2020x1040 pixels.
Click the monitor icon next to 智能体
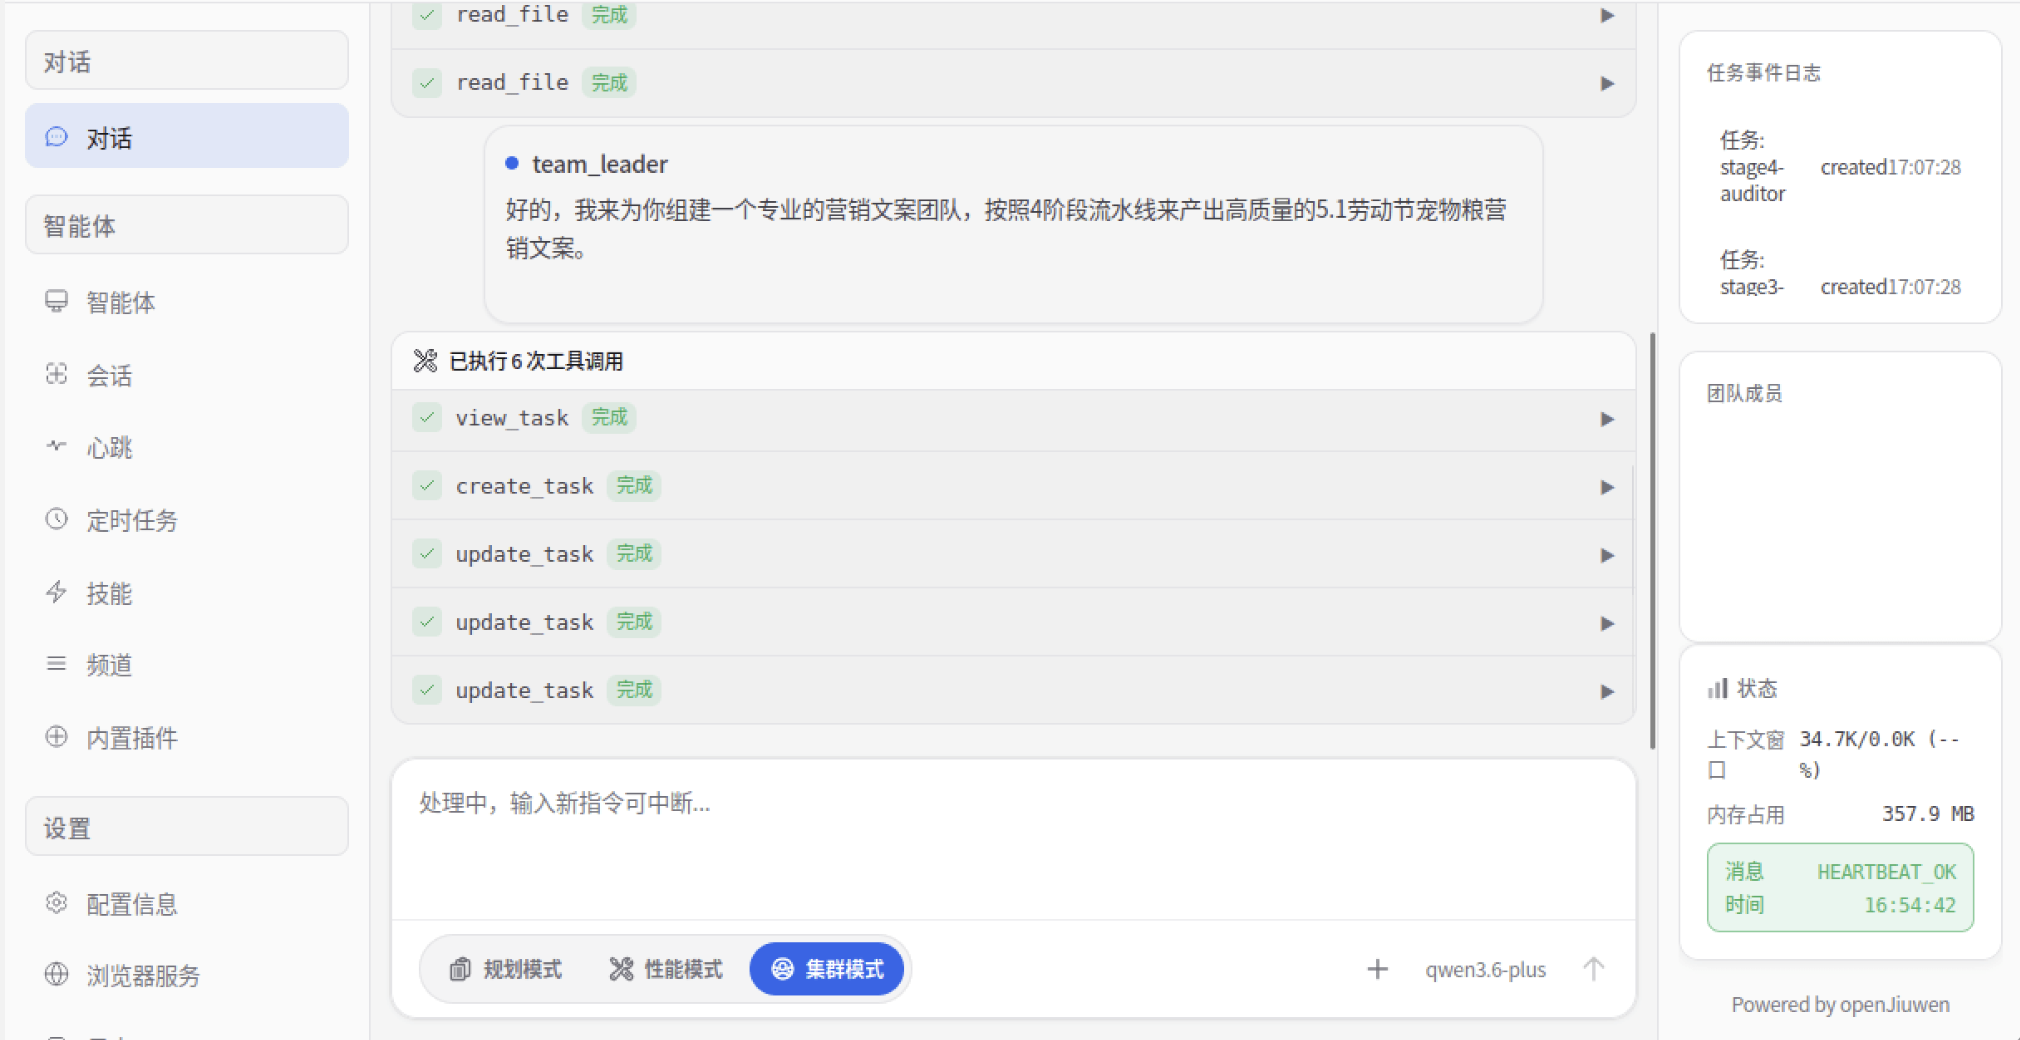point(57,301)
